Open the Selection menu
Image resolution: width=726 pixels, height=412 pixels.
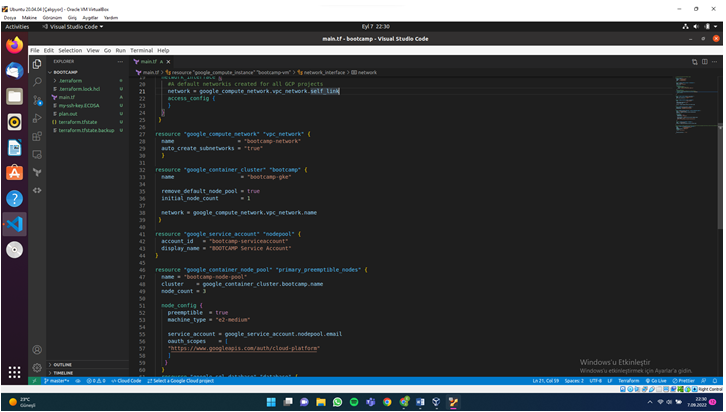[x=70, y=50]
